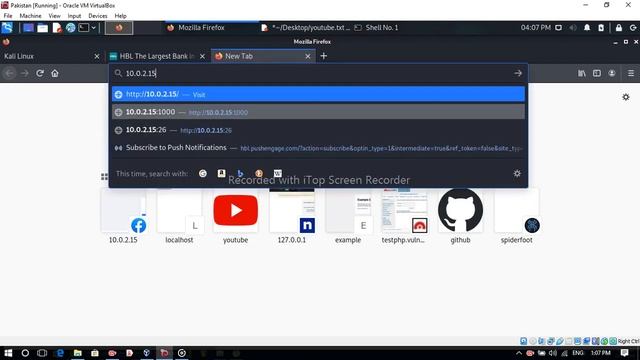Open VirtualBox Input menu
Image resolution: width=640 pixels, height=360 pixels.
[74, 16]
